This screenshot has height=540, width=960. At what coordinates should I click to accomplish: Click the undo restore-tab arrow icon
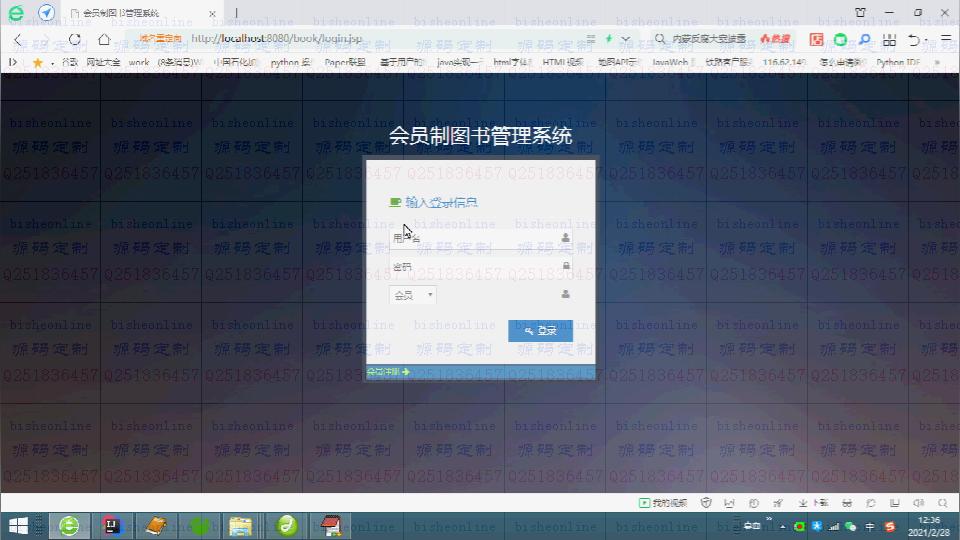[x=914, y=40]
